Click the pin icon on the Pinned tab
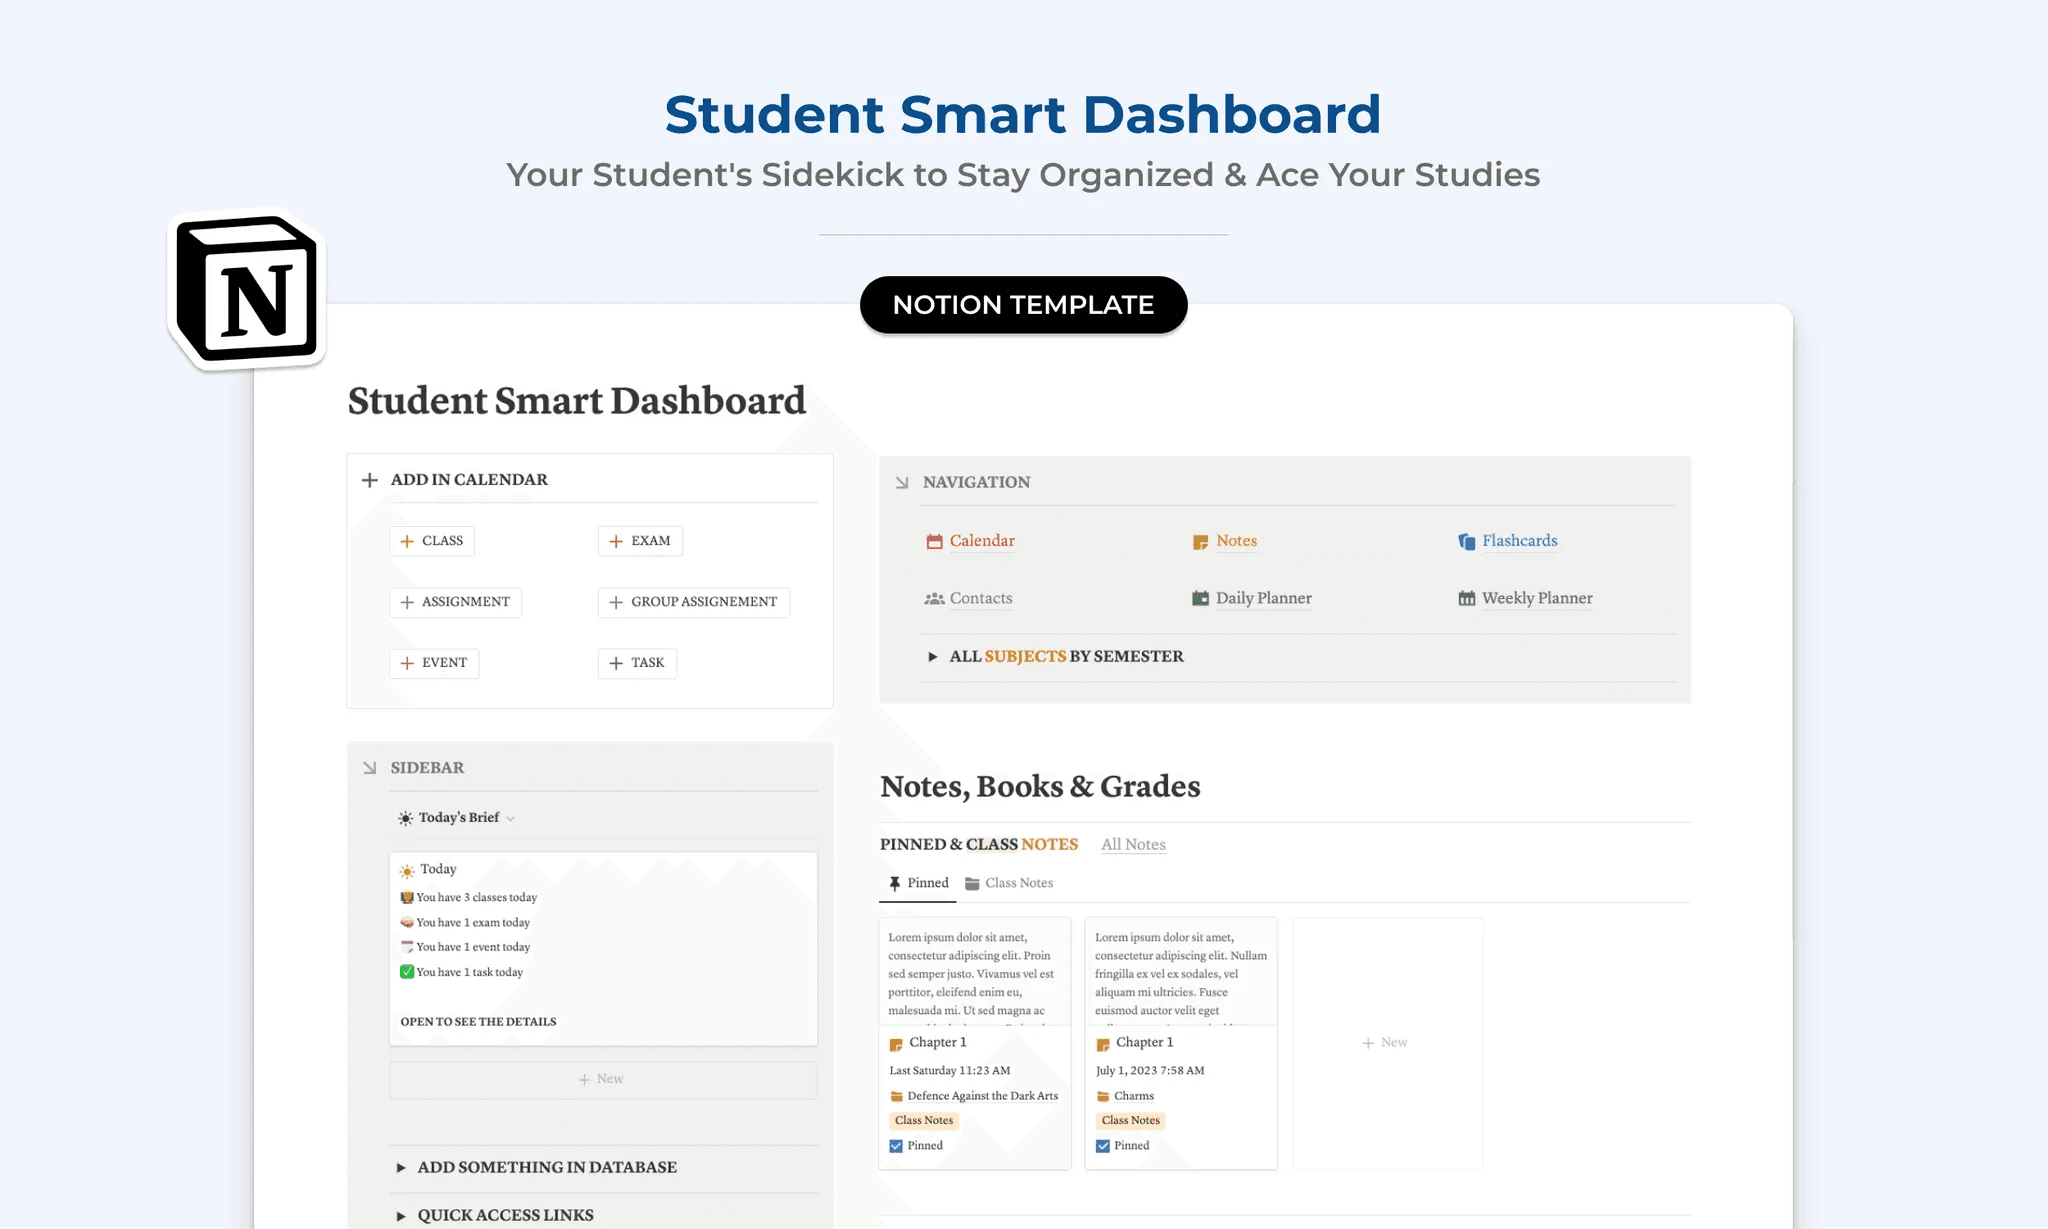The image size is (2048, 1229). 896,882
